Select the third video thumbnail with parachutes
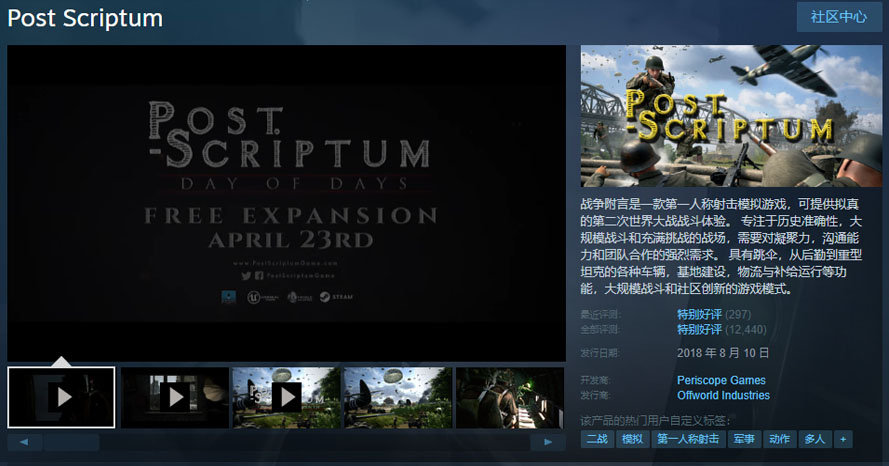The image size is (889, 466). 286,397
